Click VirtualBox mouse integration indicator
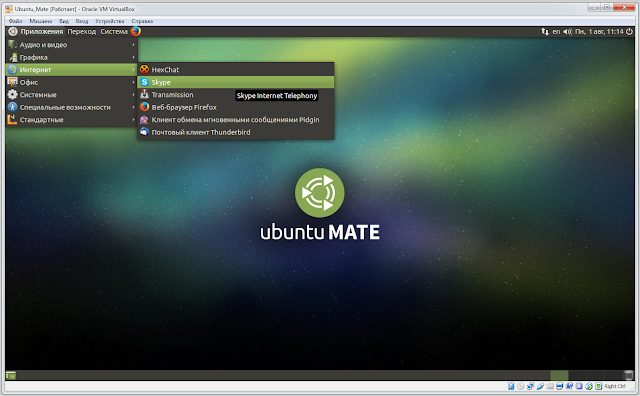The image size is (640, 396). click(589, 386)
